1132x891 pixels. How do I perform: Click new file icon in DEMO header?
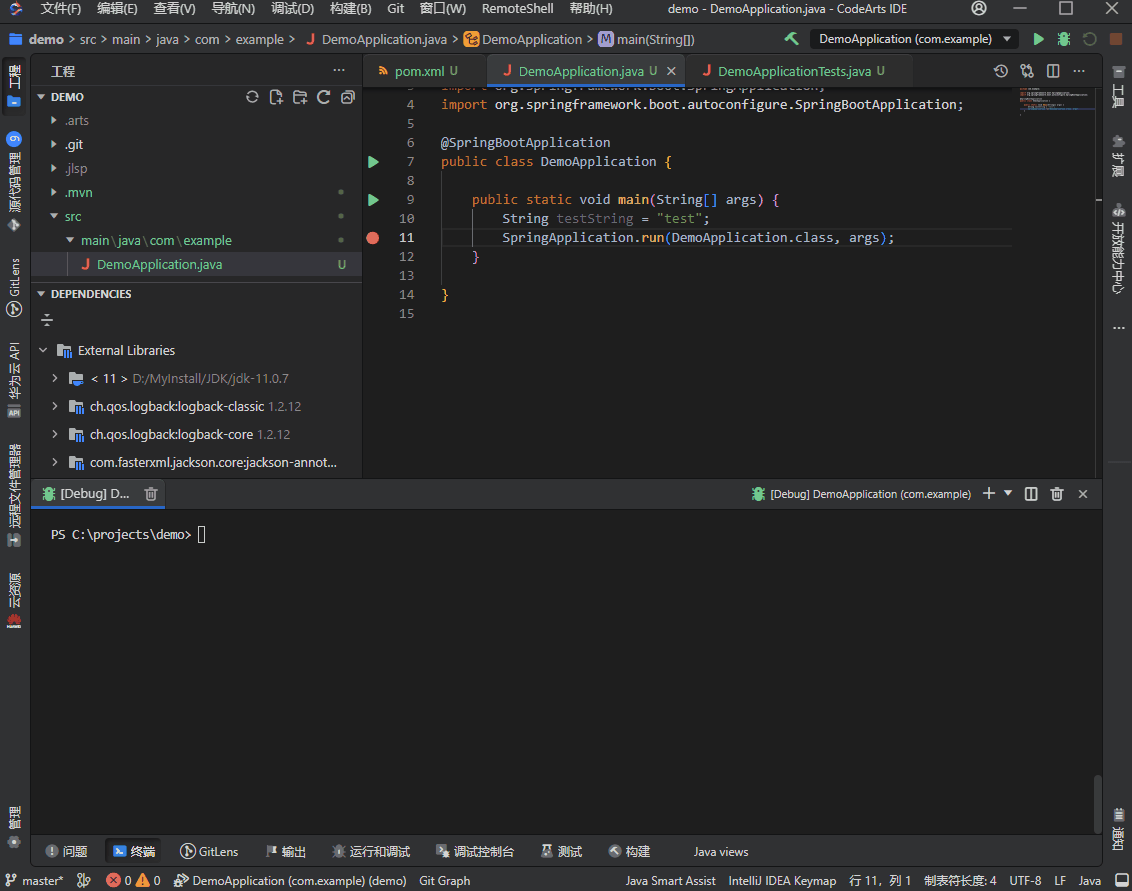click(x=276, y=97)
